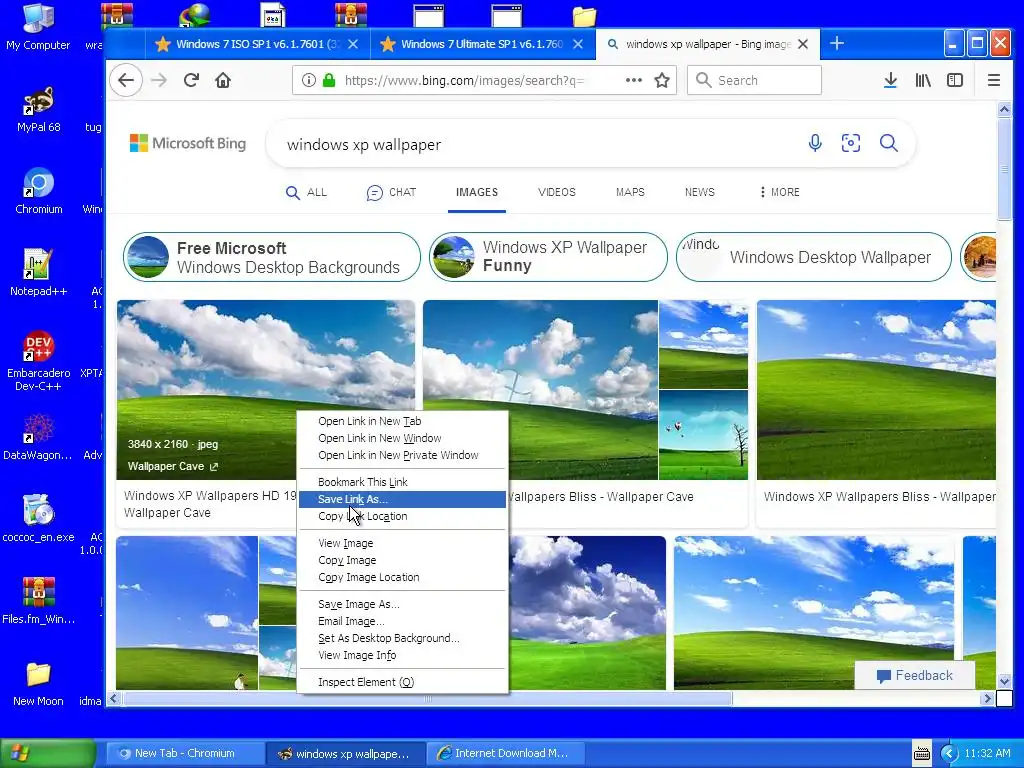Viewport: 1024px width, 768px height.
Task: Select Copy Image Location entry
Action: [x=402, y=577]
